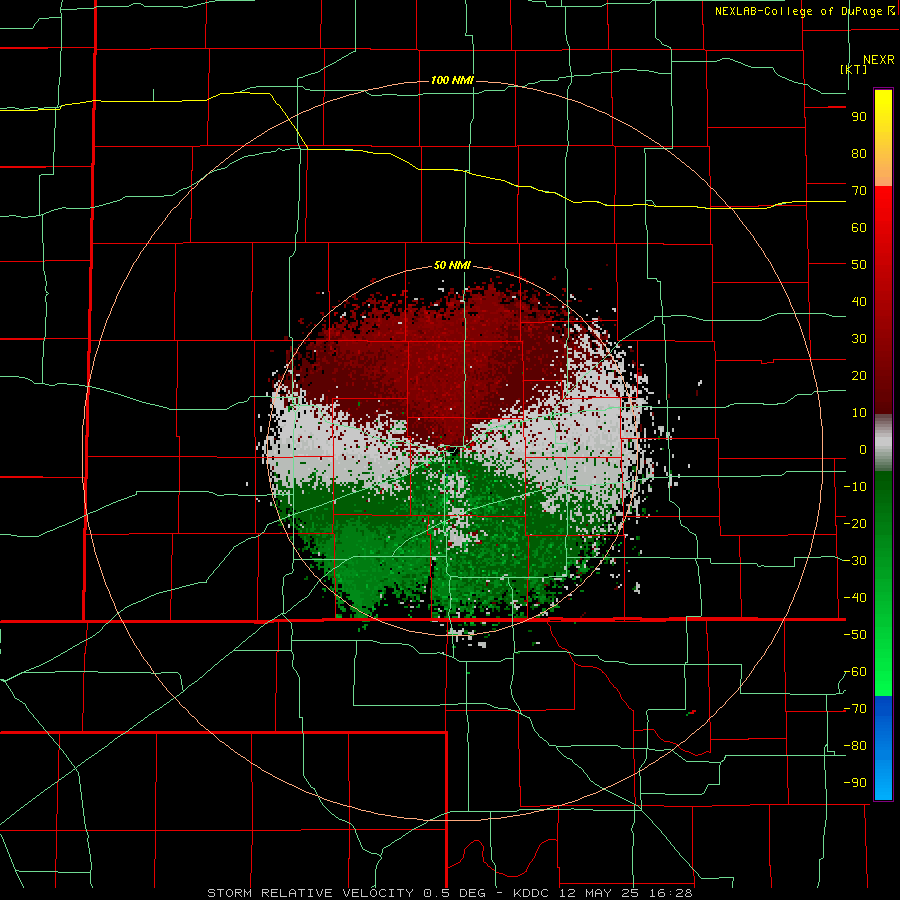The width and height of the screenshot is (900, 900).
Task: Click the -50 value on the velocity scale
Action: pos(855,635)
